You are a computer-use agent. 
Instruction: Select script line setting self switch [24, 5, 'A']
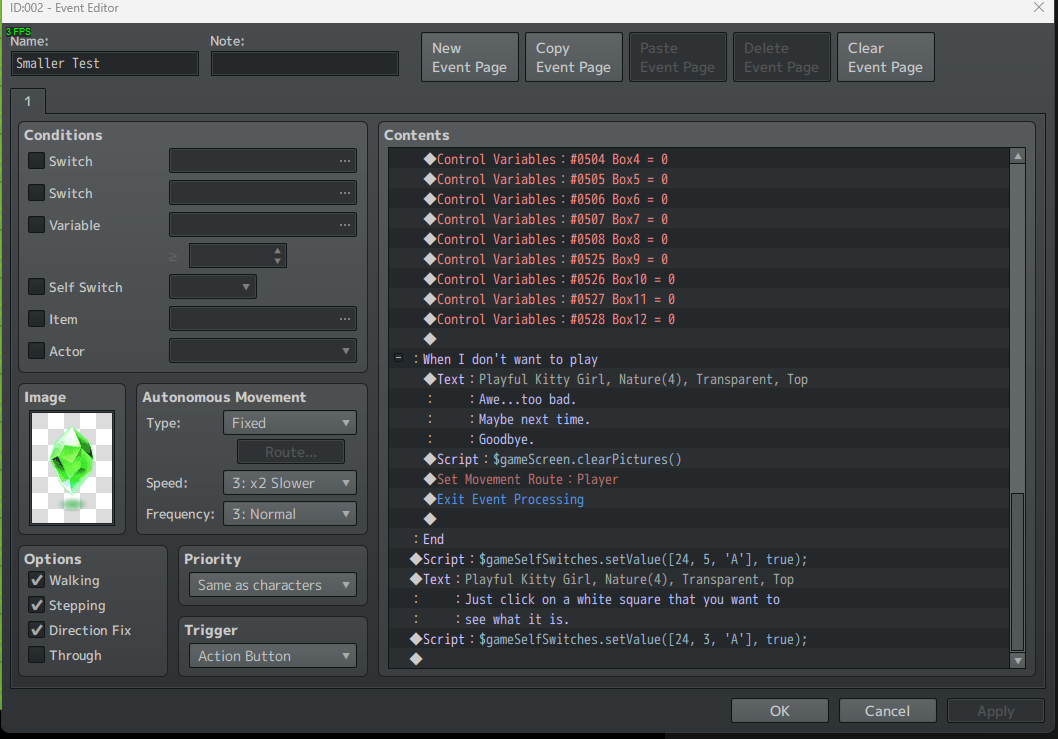pos(699,559)
